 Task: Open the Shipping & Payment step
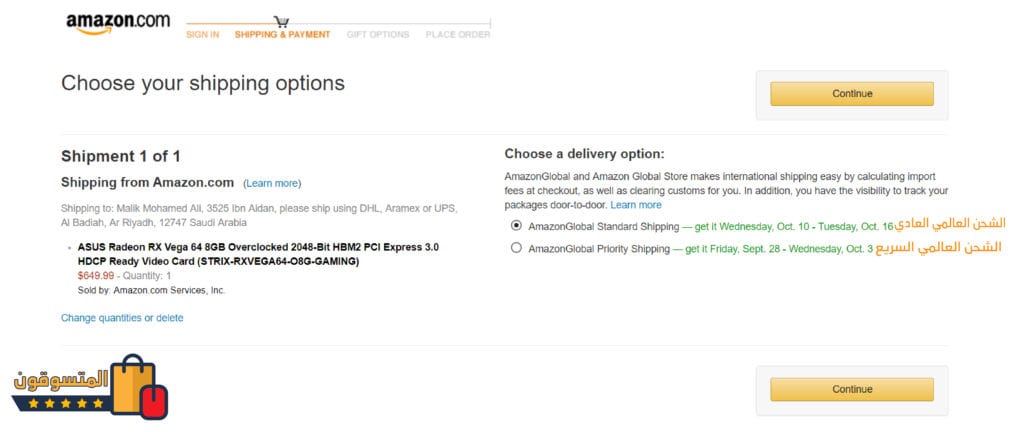click(x=282, y=35)
